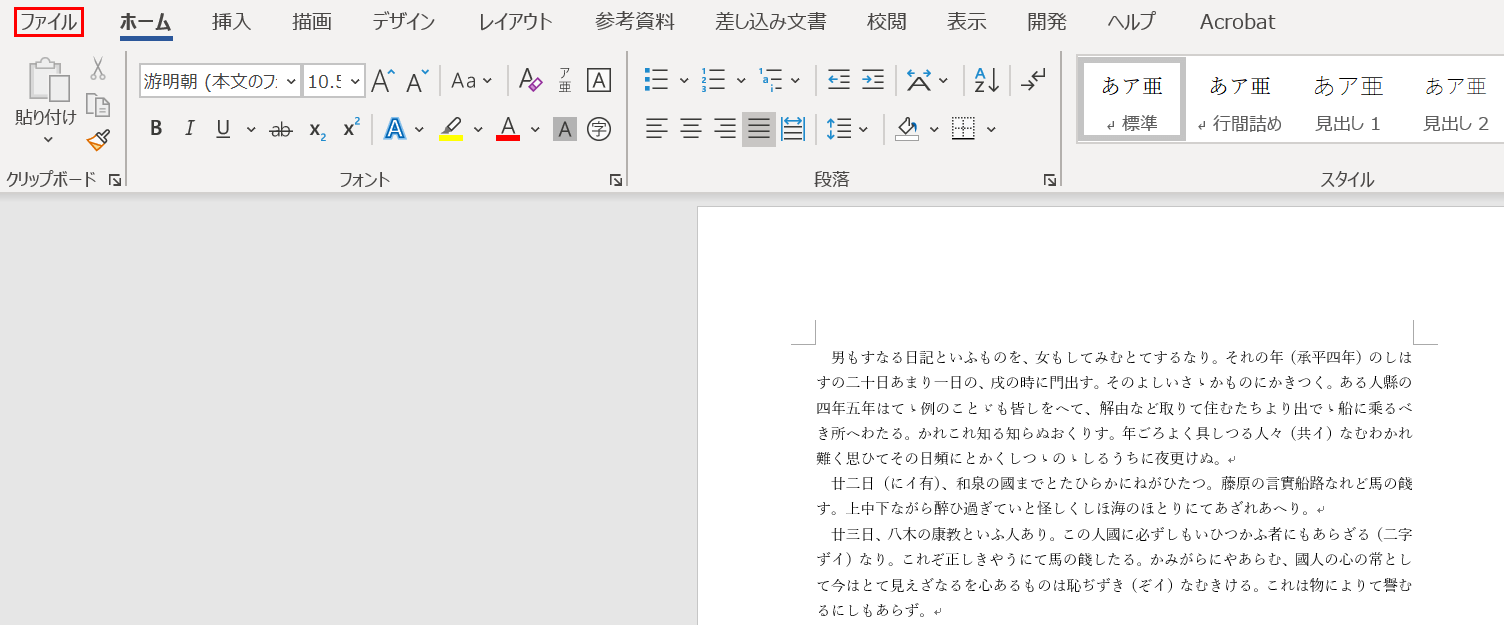Image resolution: width=1504 pixels, height=625 pixels.
Task: Open the Acrobat tab
Action: pyautogui.click(x=1237, y=22)
